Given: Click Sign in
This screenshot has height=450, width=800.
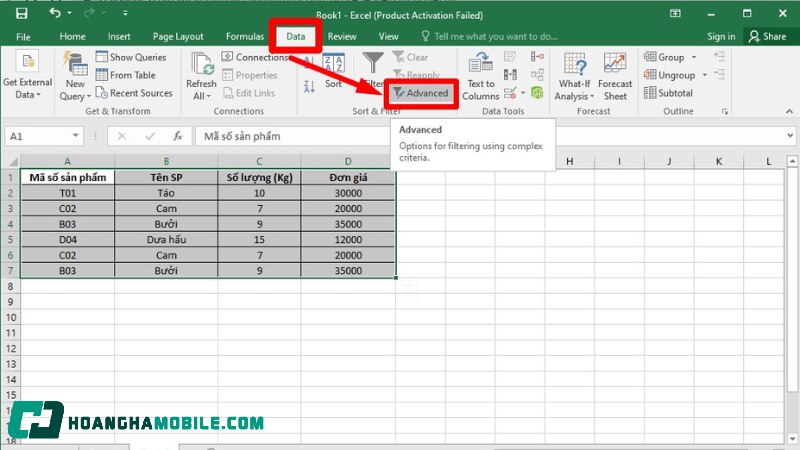Looking at the screenshot, I should 721,36.
